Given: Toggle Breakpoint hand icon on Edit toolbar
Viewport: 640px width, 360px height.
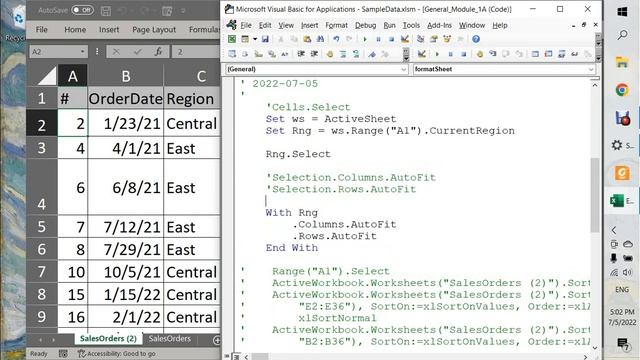Looking at the screenshot, I should [330, 54].
